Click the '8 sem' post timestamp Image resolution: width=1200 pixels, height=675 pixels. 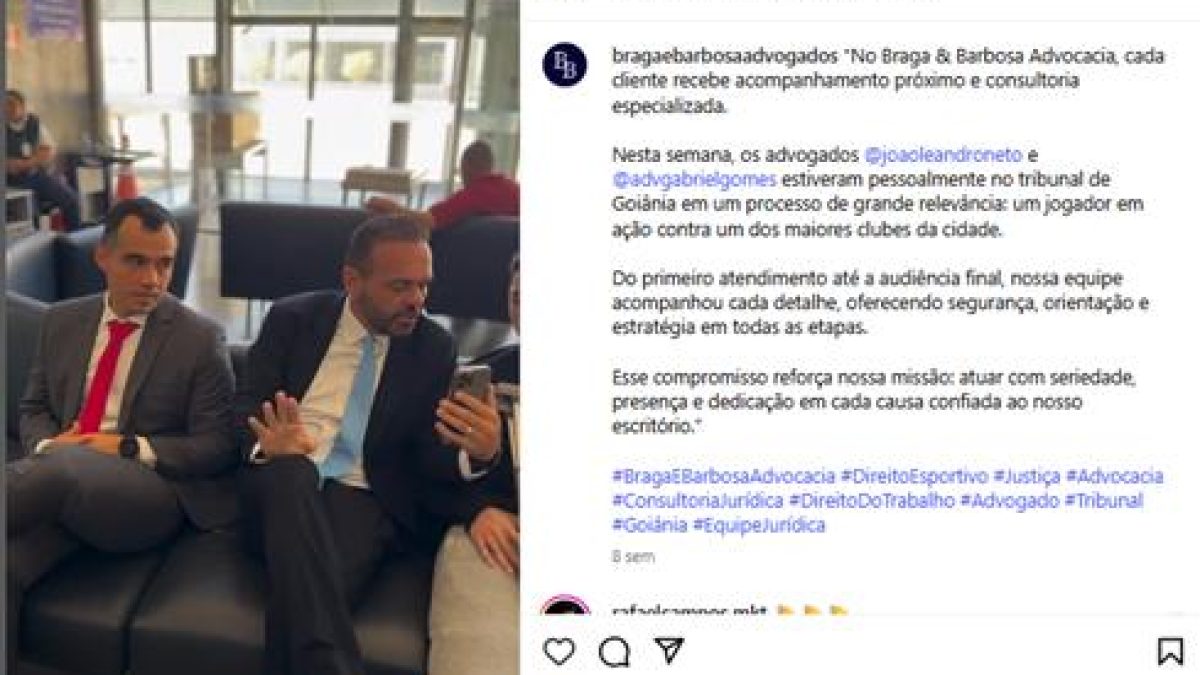(633, 556)
